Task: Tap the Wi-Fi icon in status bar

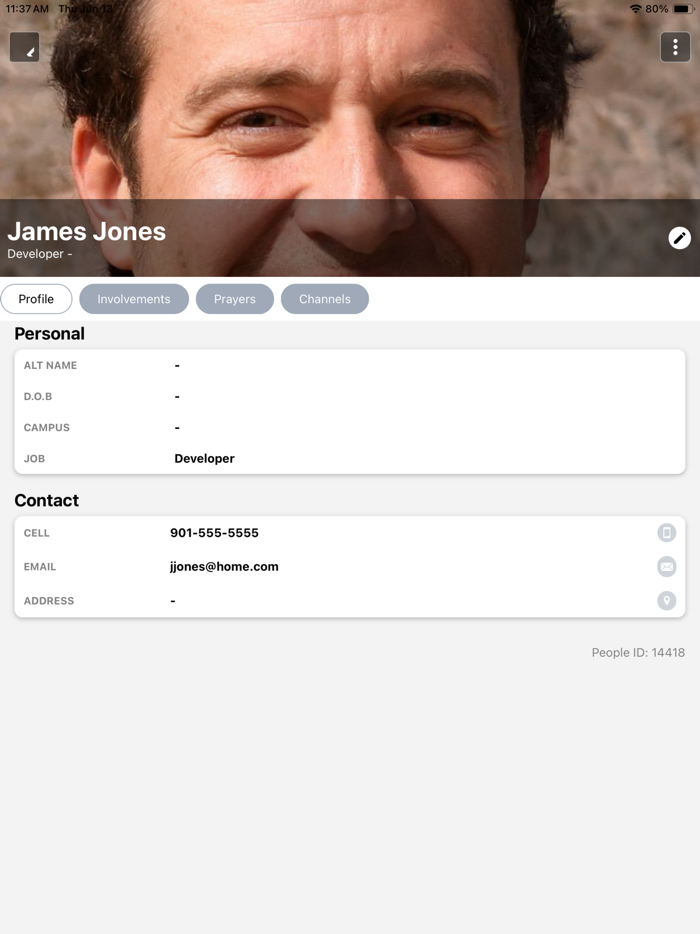Action: [636, 9]
